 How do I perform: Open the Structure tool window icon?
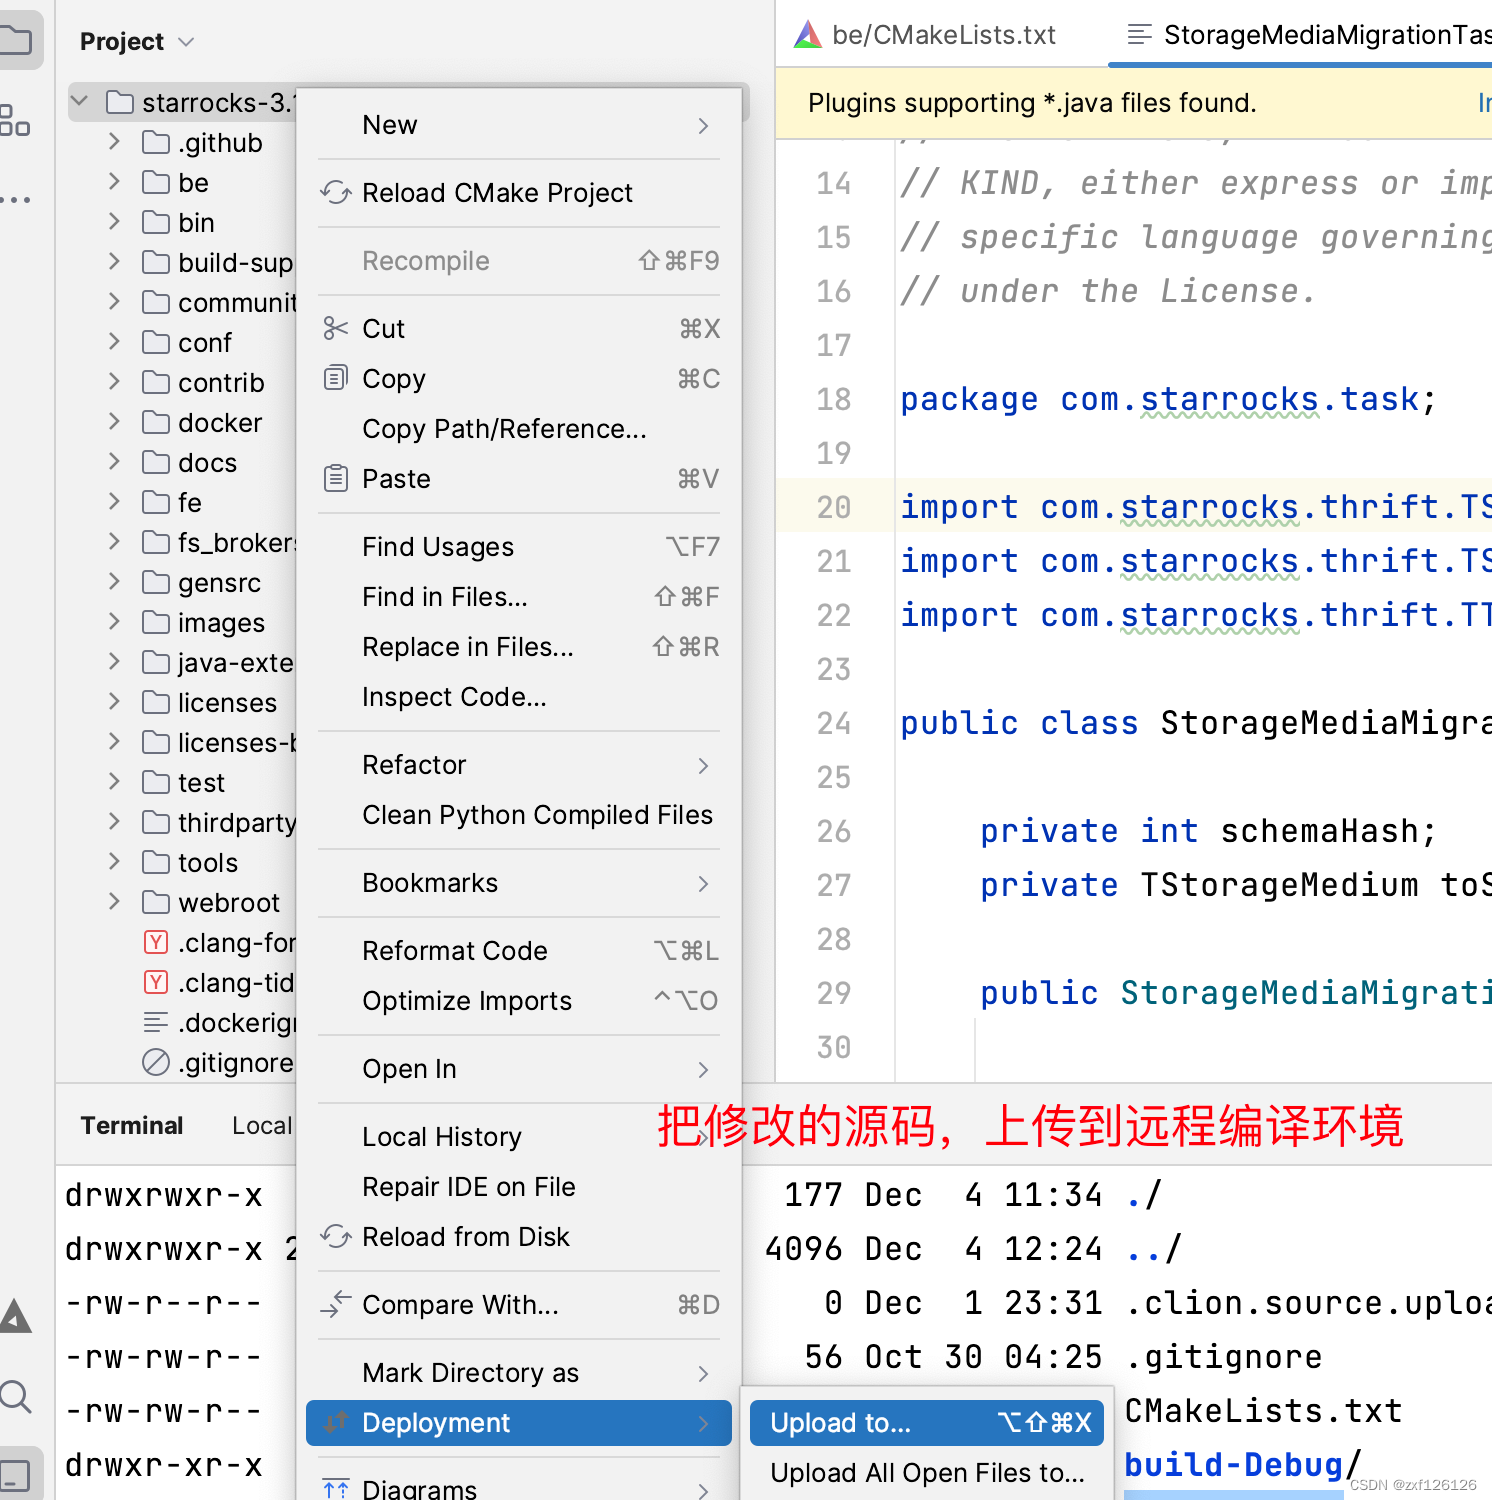pos(14,120)
